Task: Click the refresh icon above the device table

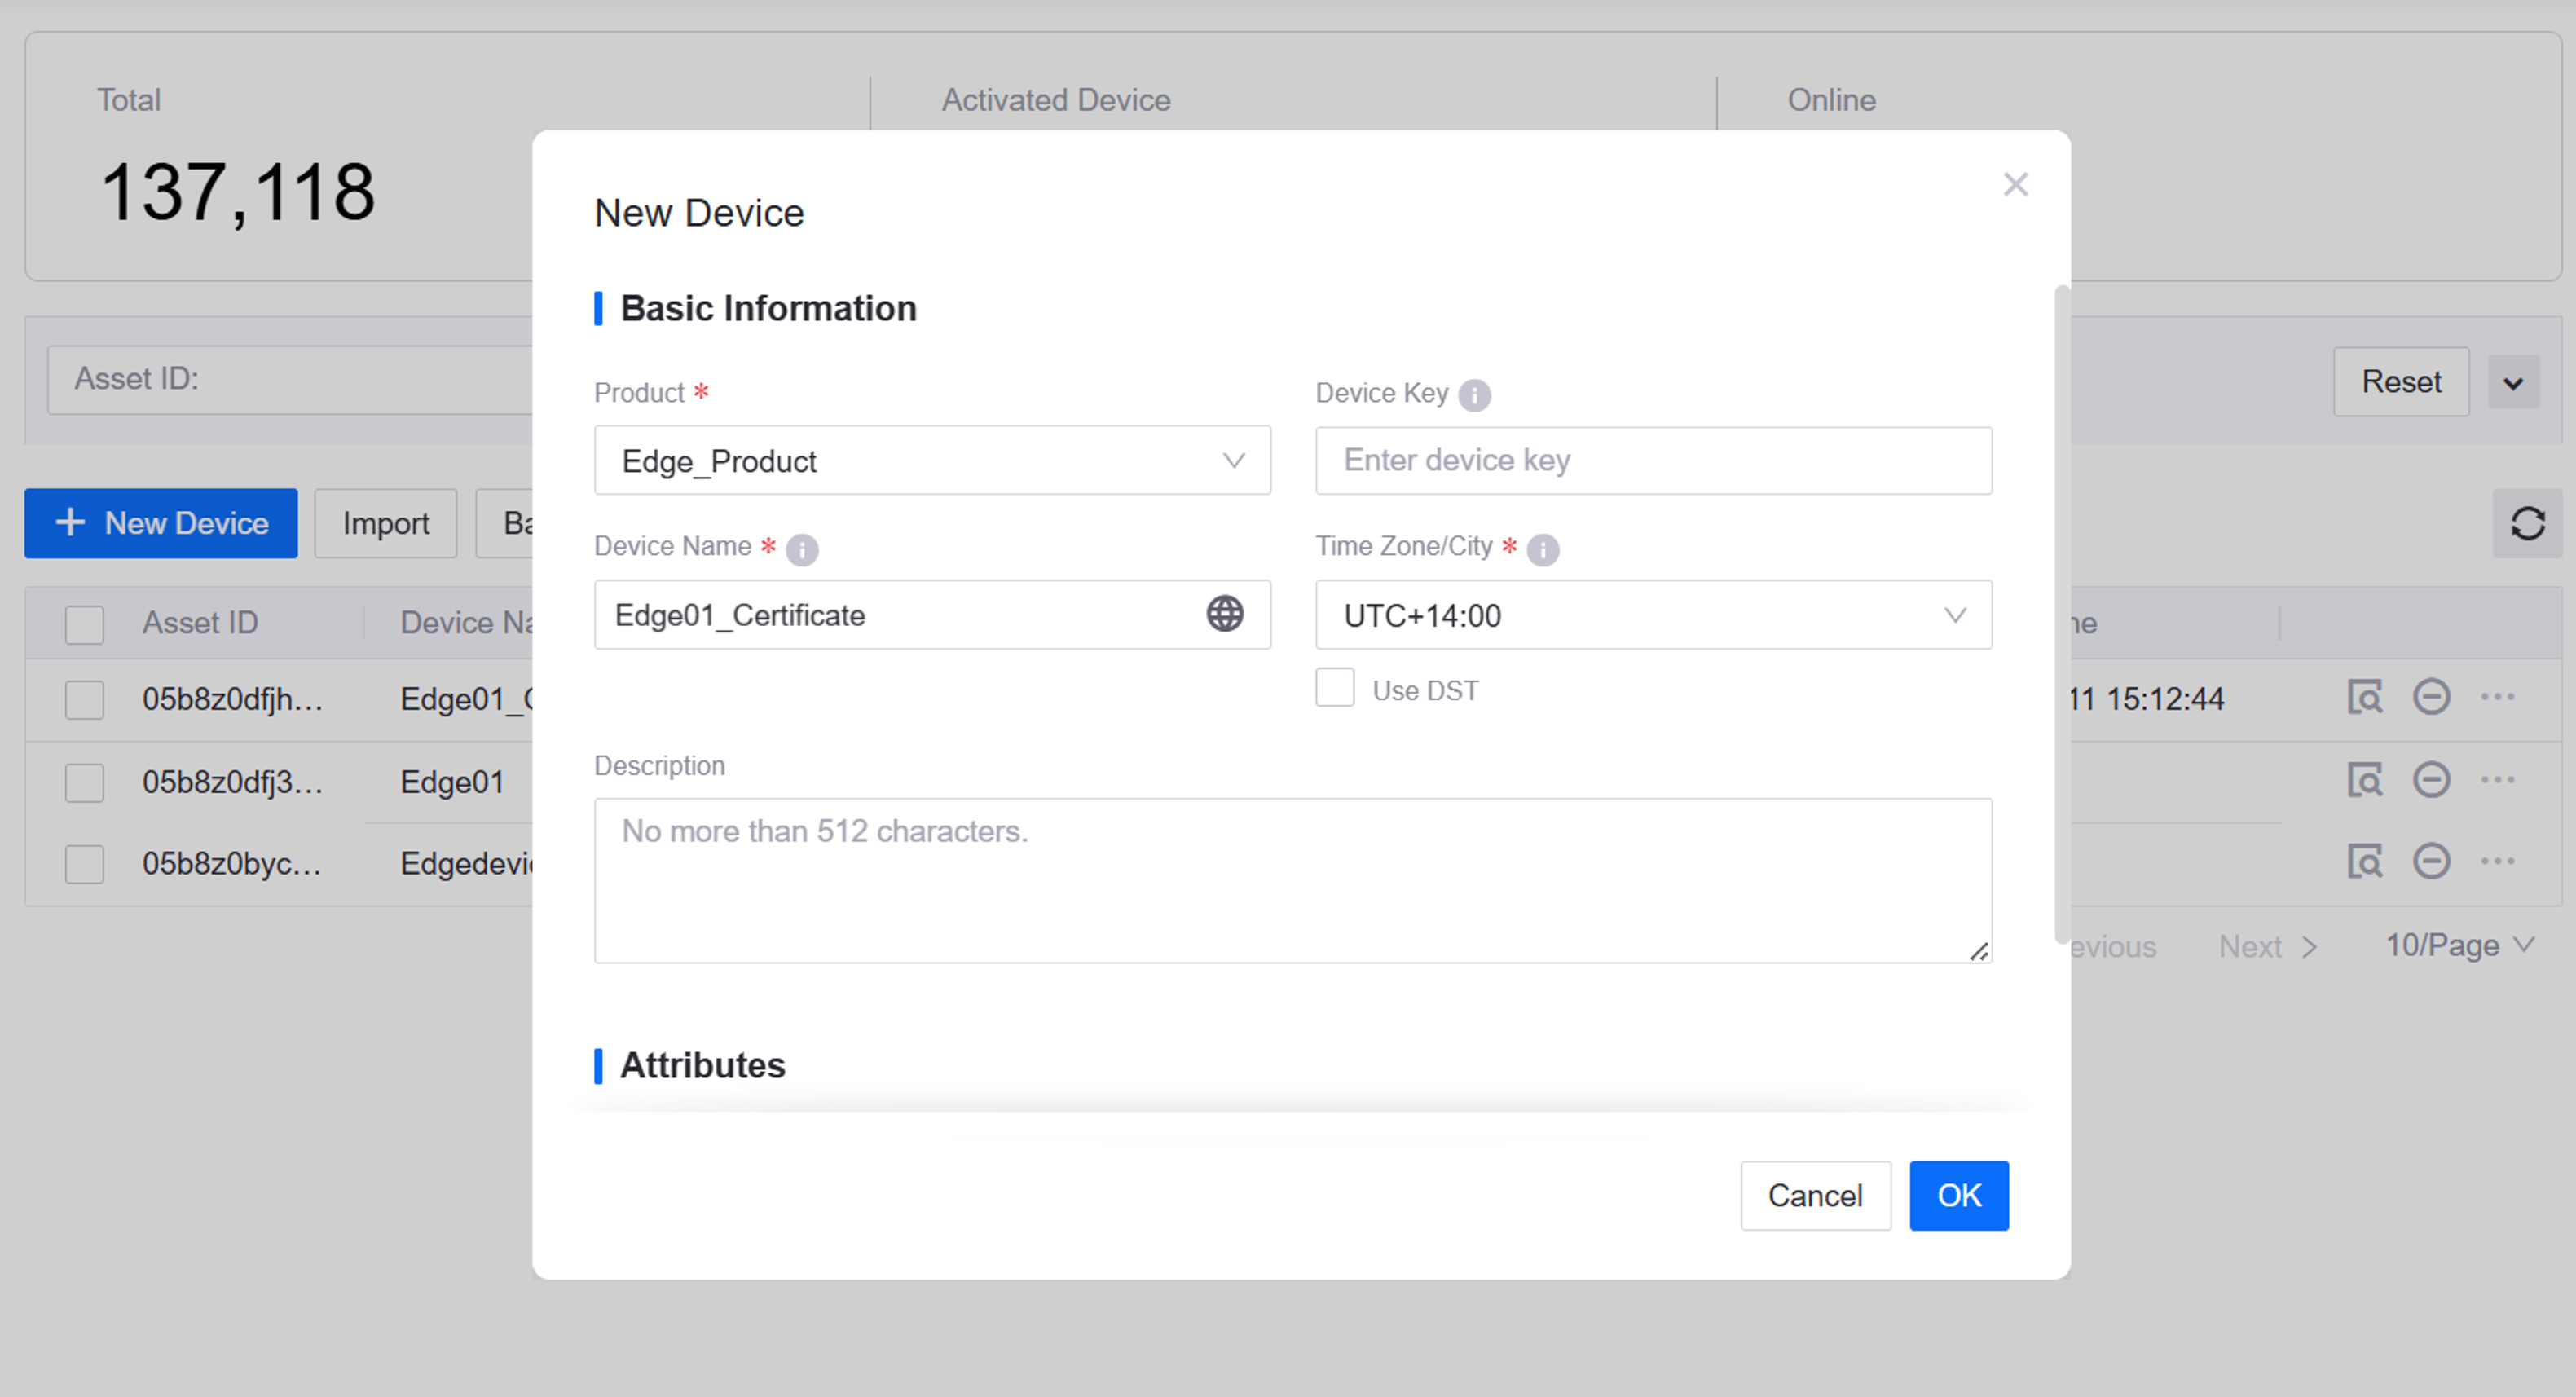Action: pos(2527,523)
